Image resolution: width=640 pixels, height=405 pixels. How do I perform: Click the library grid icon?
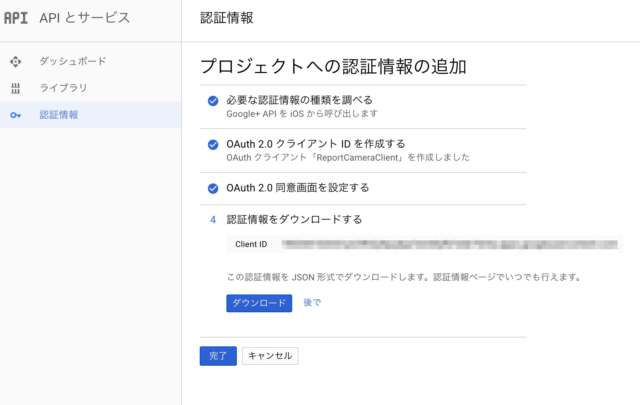[x=16, y=88]
